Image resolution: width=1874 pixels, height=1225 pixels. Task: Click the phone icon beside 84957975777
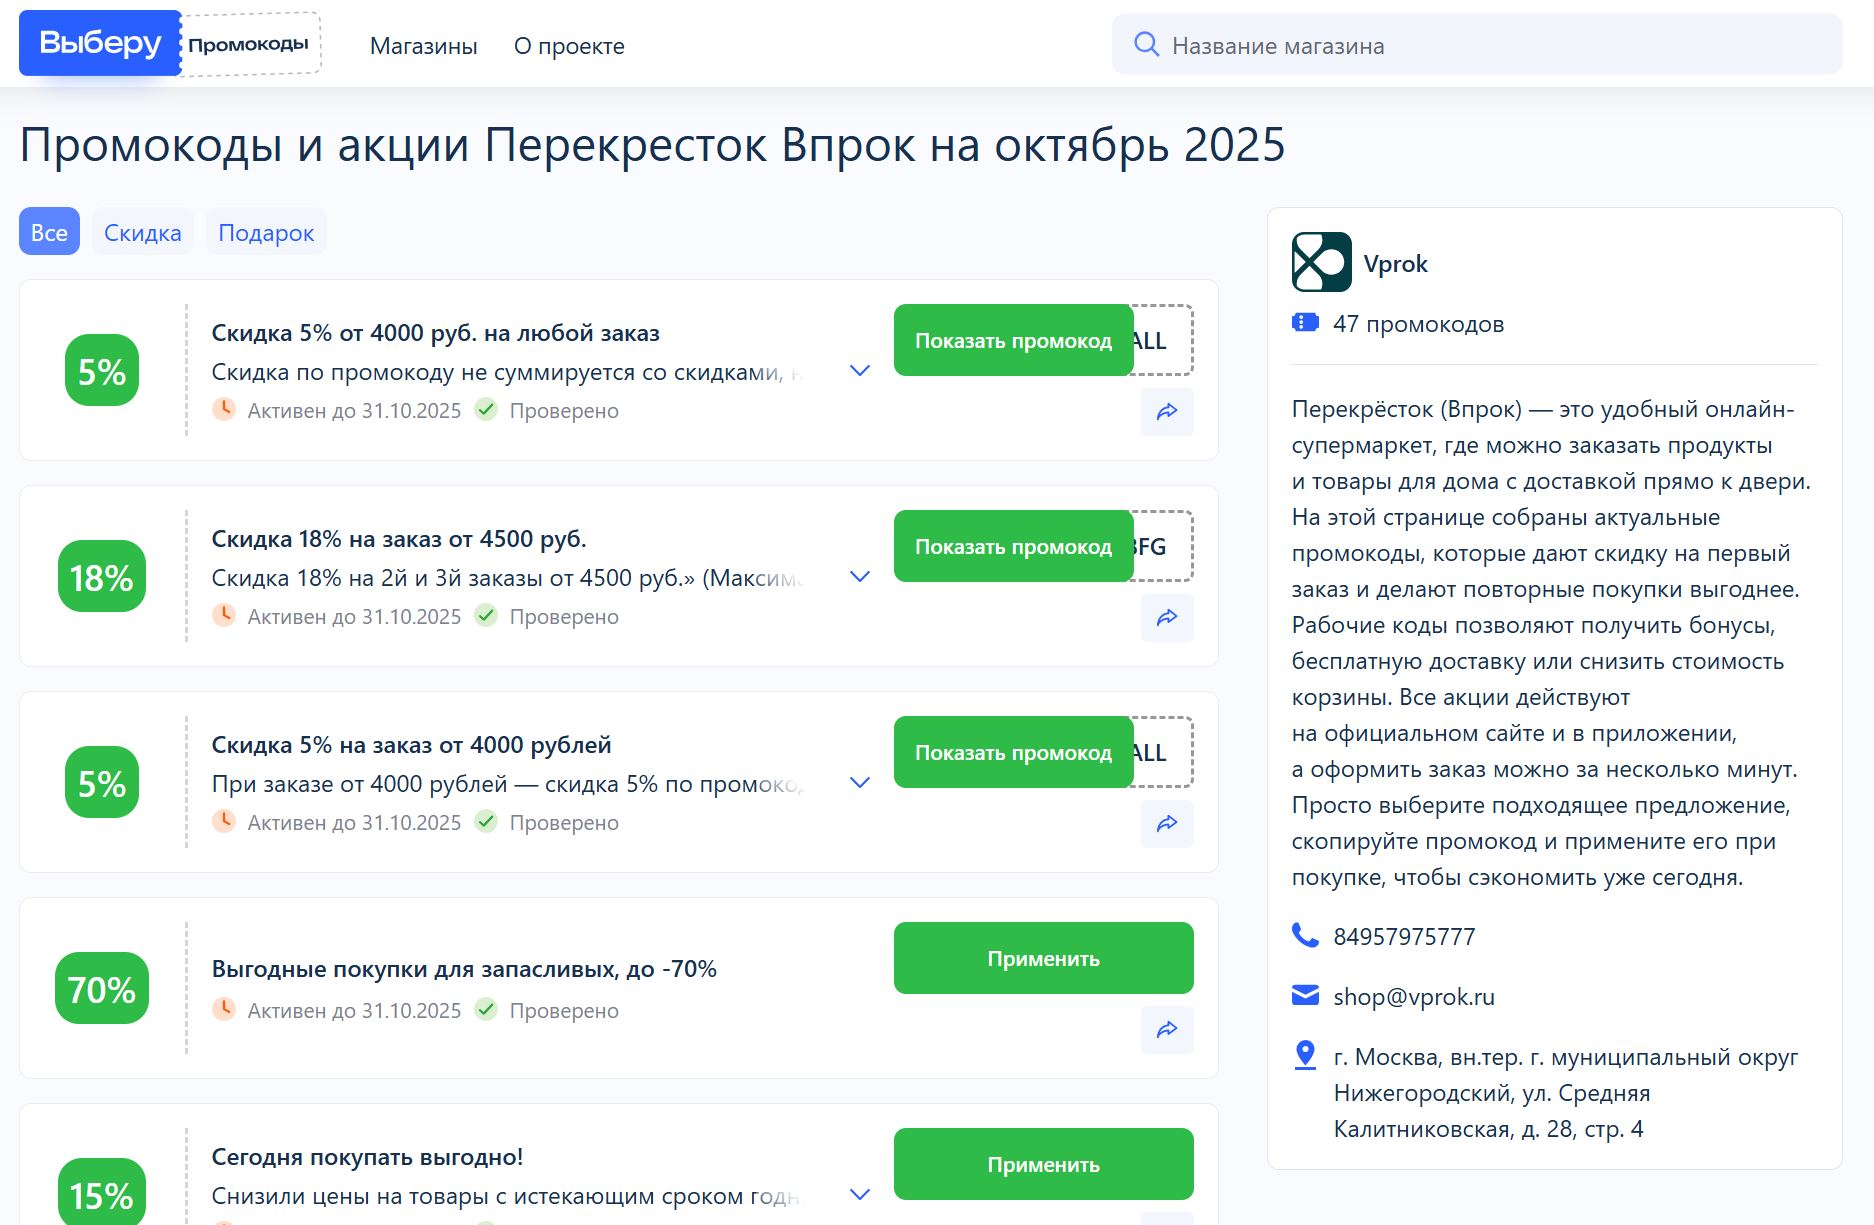(x=1305, y=936)
